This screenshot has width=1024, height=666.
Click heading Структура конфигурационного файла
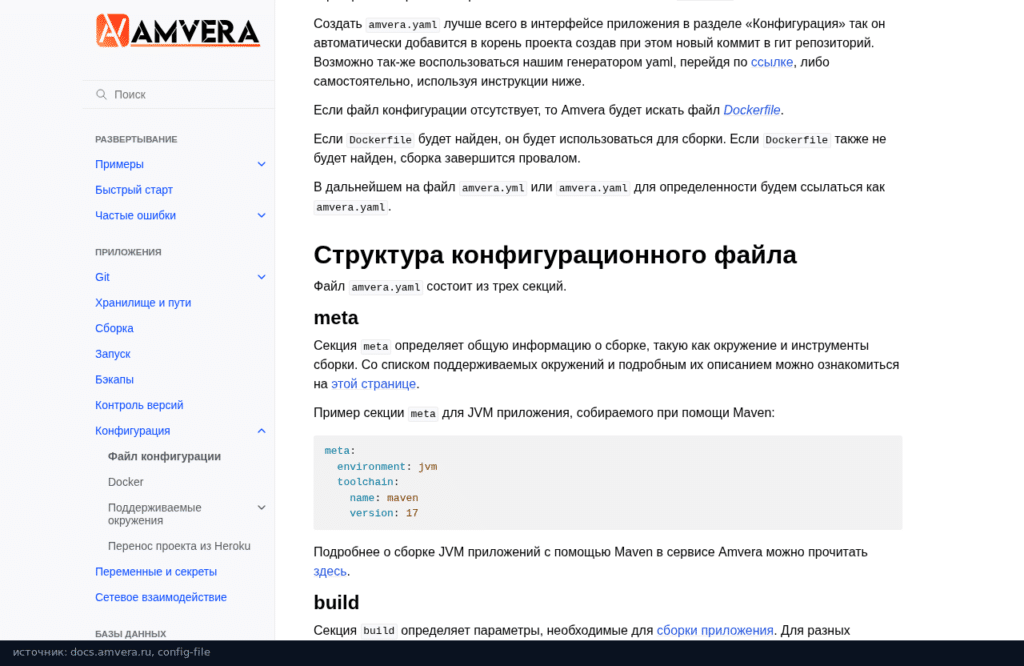click(x=555, y=255)
